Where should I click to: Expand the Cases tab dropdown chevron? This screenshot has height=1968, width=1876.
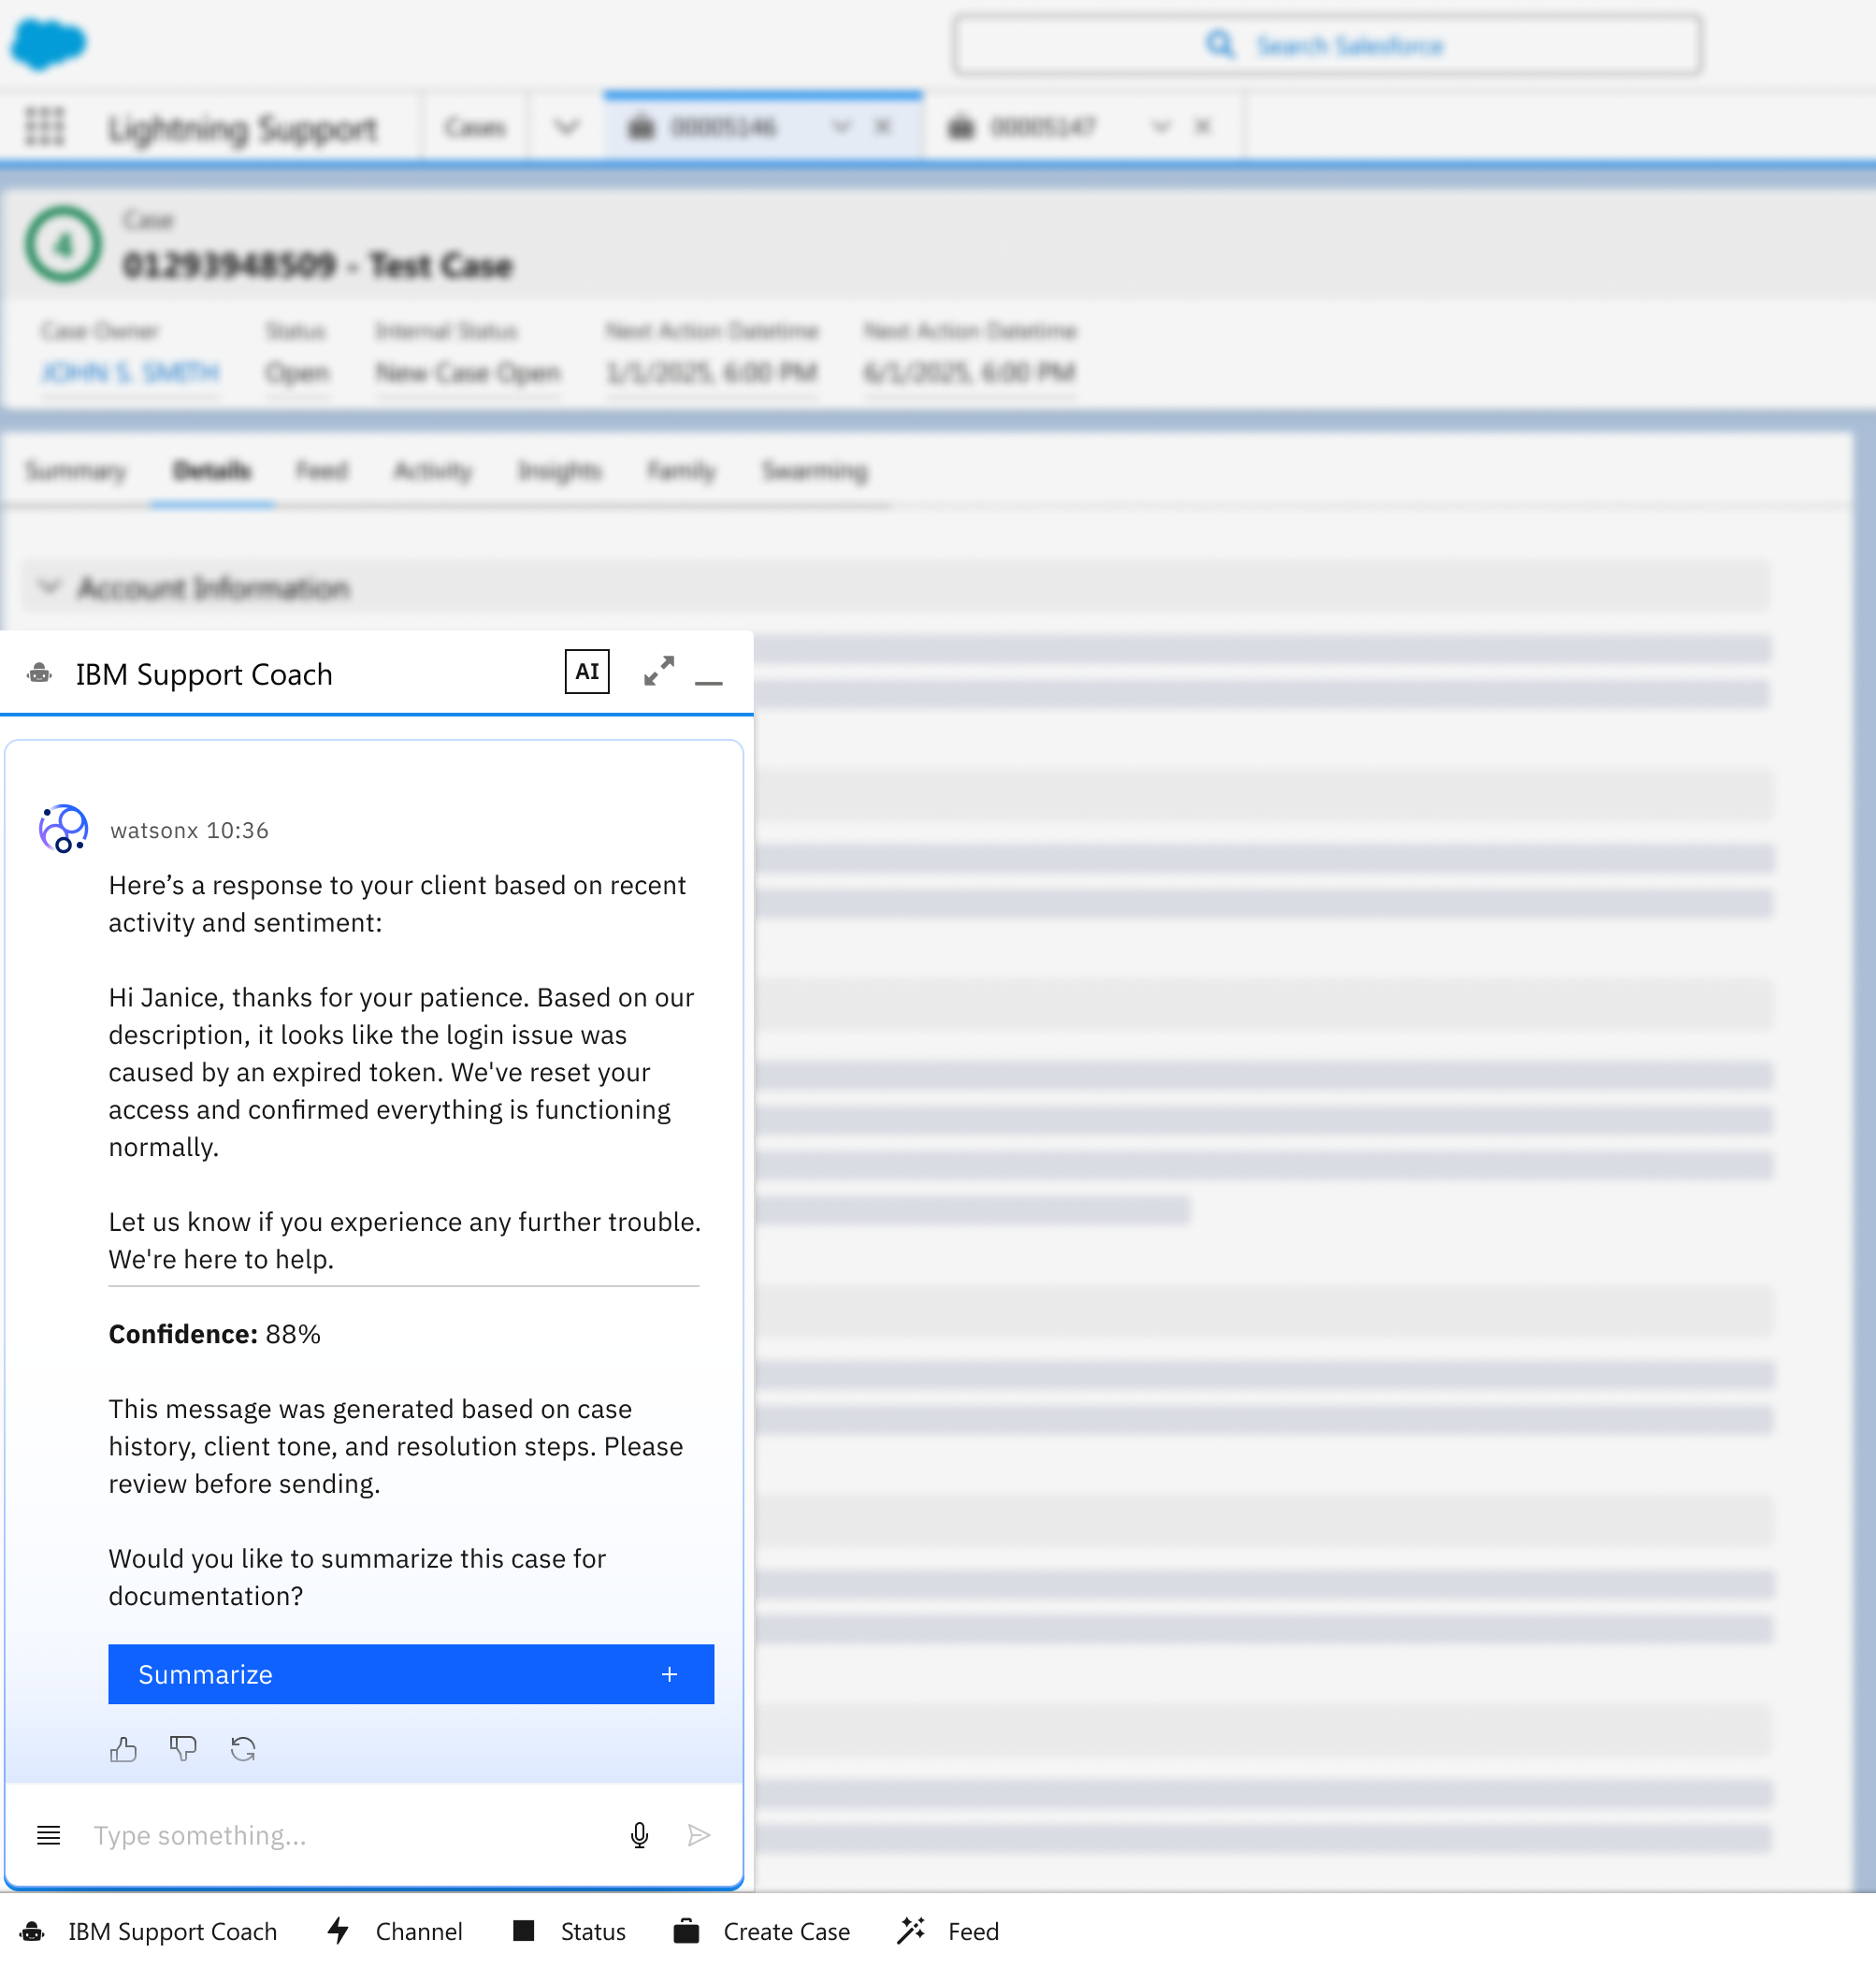(x=566, y=127)
